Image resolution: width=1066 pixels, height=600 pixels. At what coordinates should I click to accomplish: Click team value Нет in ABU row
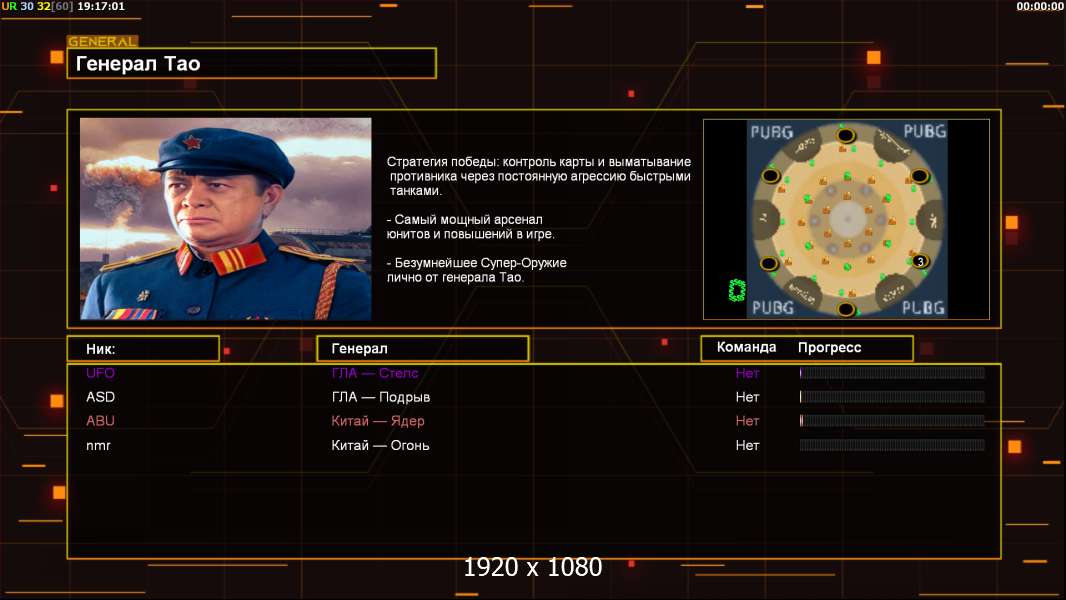[747, 421]
